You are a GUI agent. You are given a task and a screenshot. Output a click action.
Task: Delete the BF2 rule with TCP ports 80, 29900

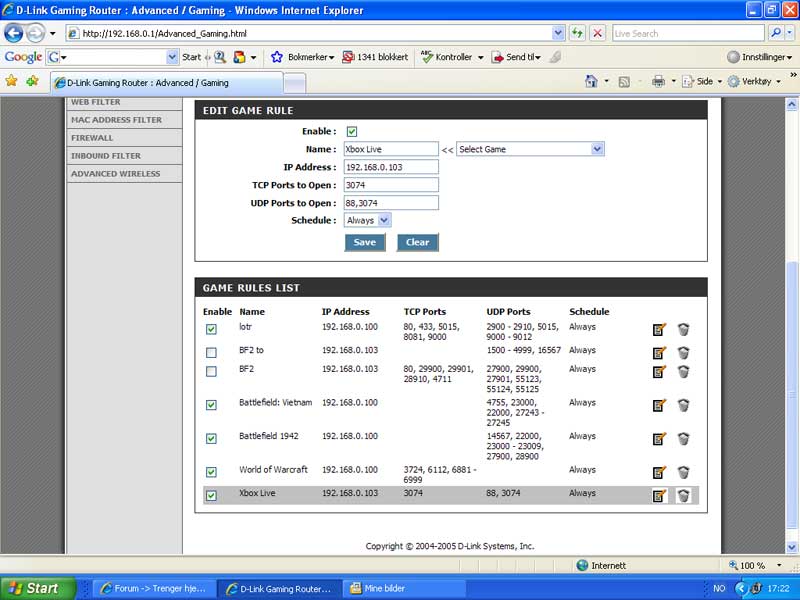pyautogui.click(x=684, y=371)
